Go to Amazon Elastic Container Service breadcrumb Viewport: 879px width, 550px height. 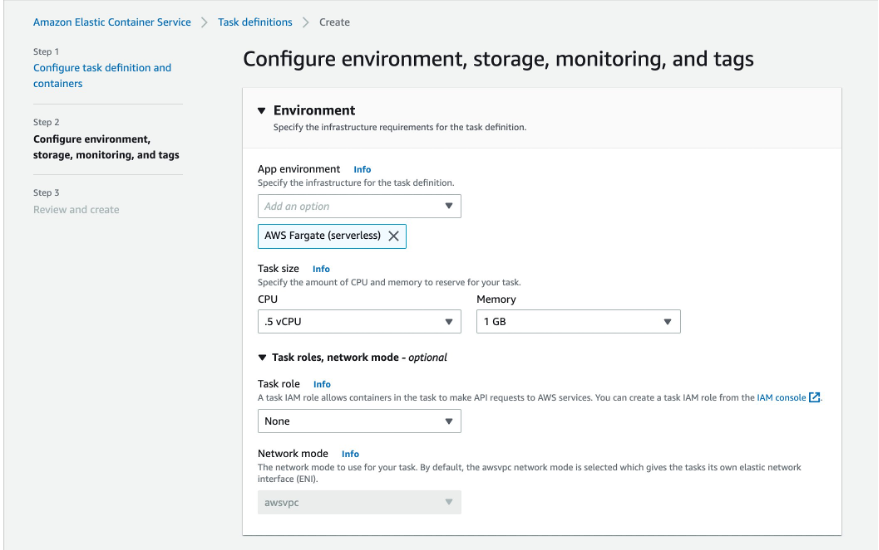[112, 22]
